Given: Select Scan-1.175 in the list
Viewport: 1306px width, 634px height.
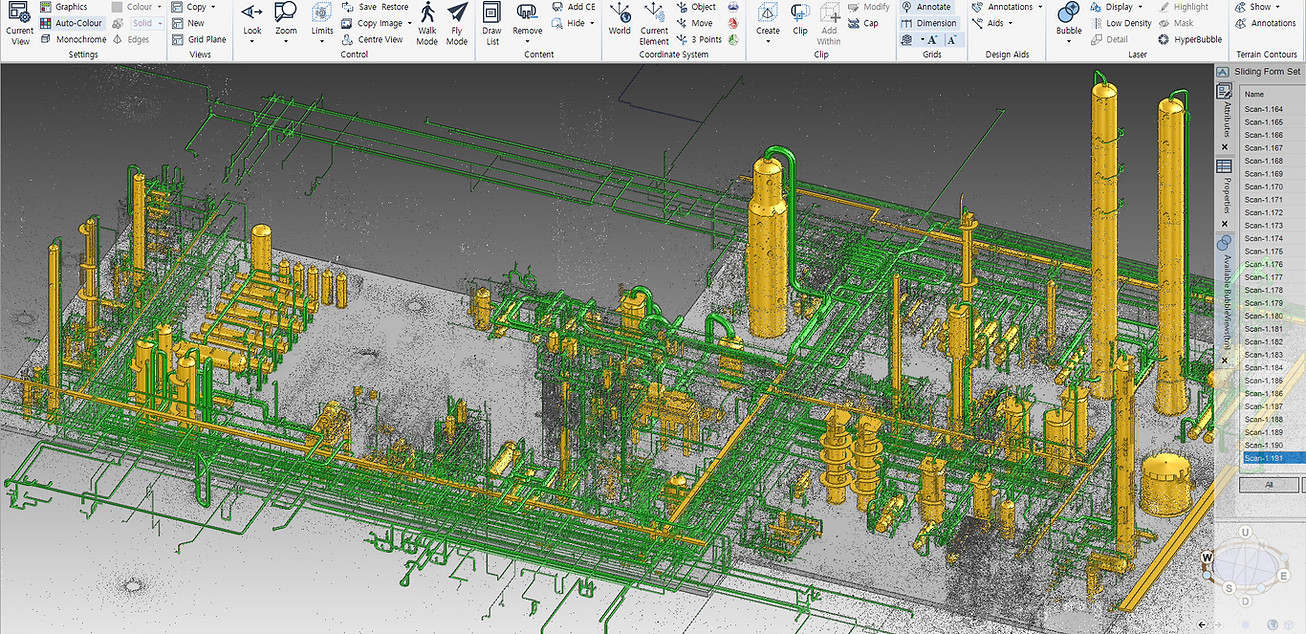Looking at the screenshot, I should tap(1263, 251).
